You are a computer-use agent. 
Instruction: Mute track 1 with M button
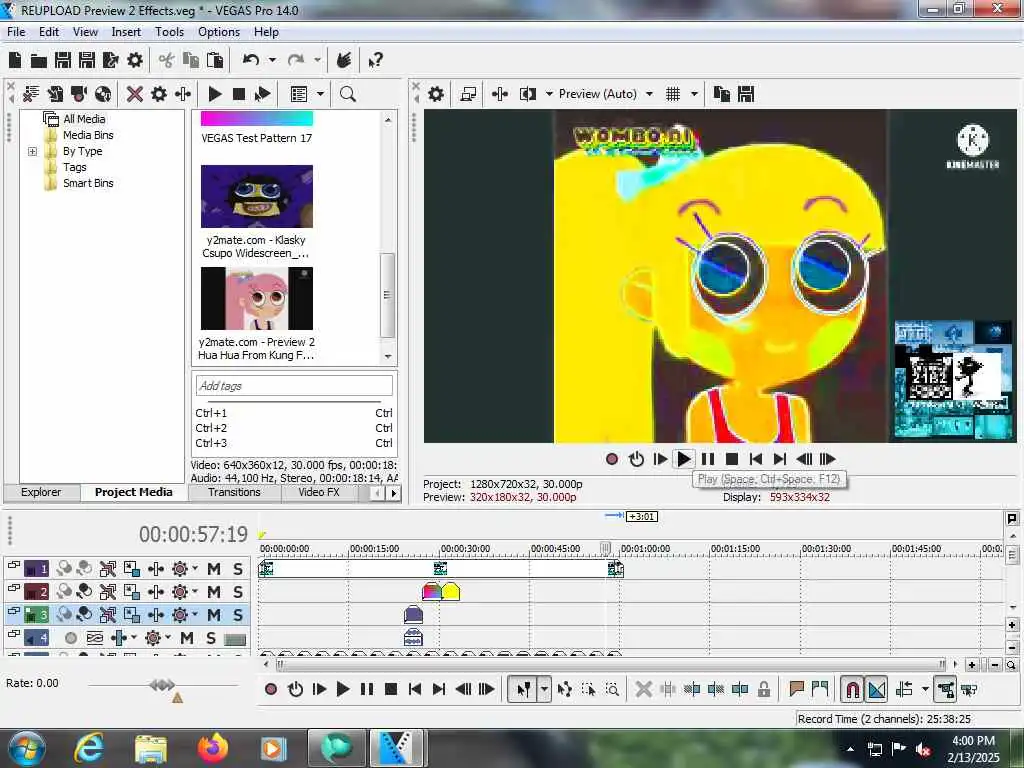point(214,569)
